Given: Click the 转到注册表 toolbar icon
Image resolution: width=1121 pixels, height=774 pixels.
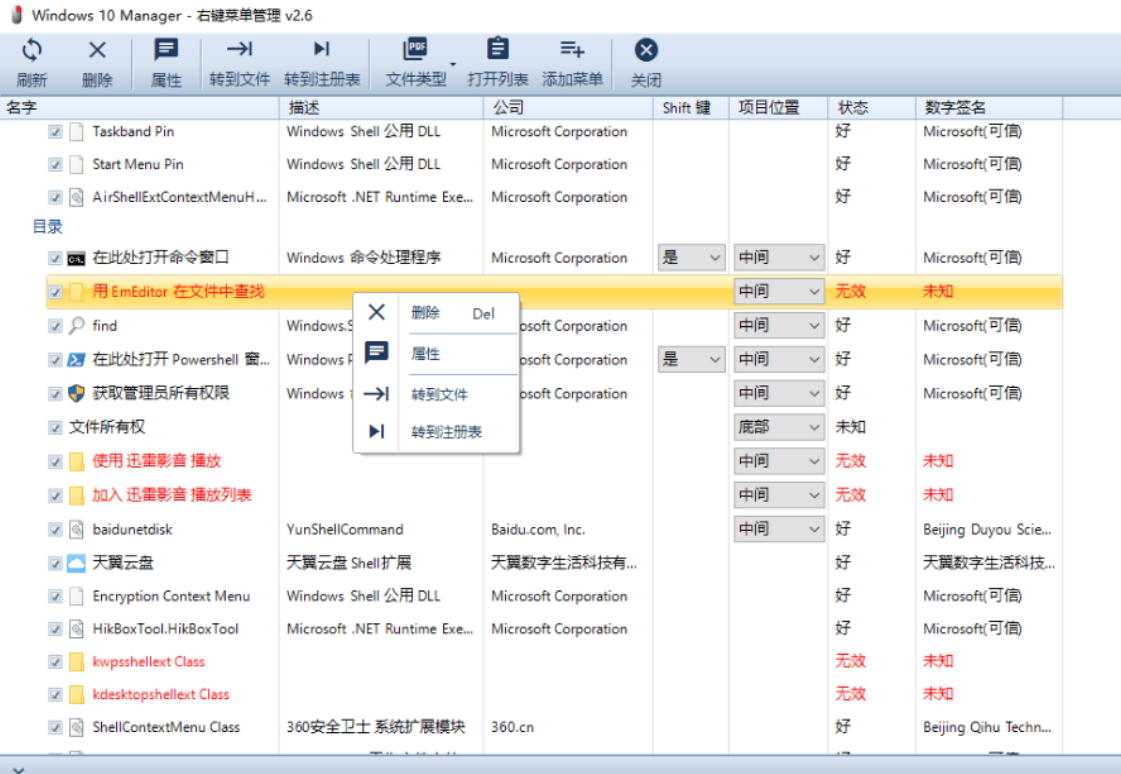Looking at the screenshot, I should tap(321, 51).
